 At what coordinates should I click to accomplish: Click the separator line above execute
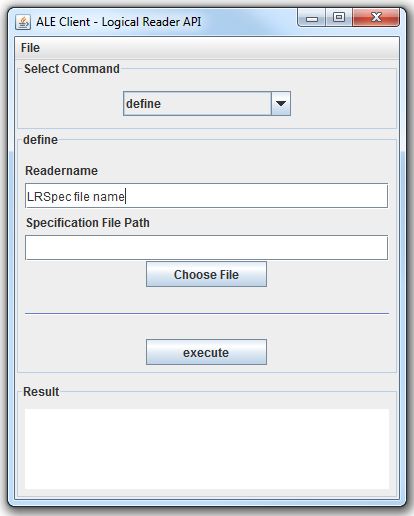tap(207, 313)
